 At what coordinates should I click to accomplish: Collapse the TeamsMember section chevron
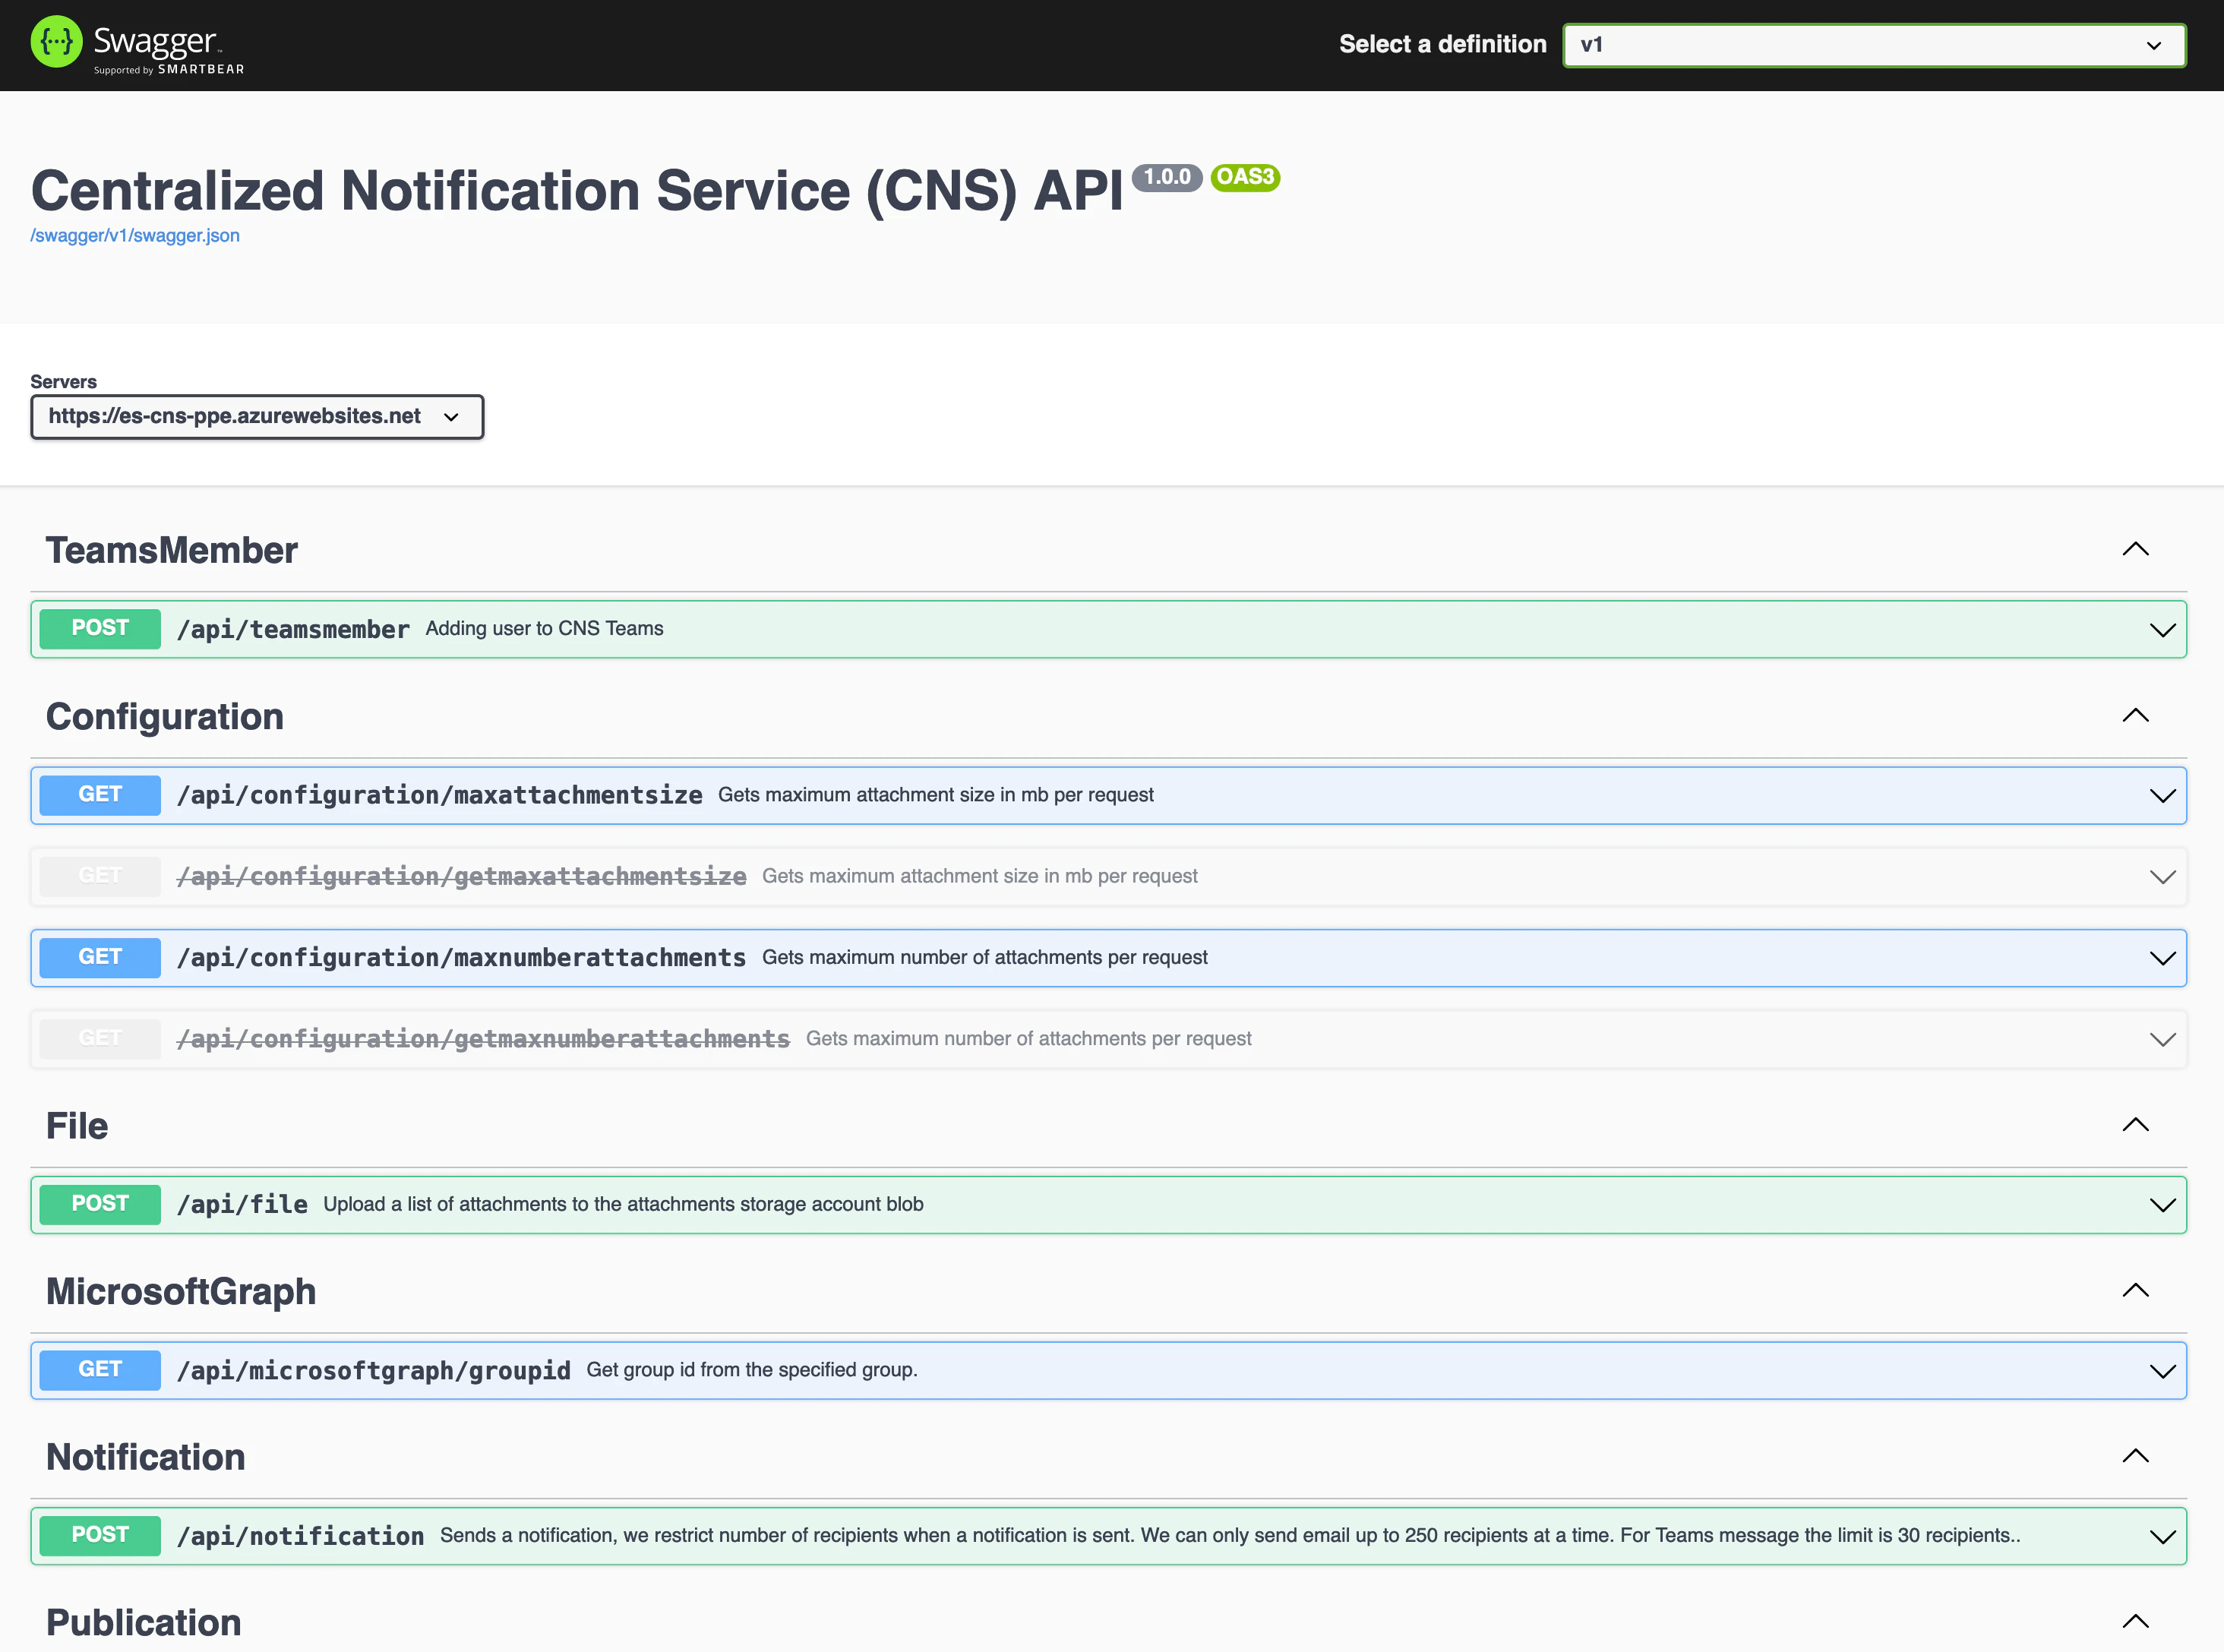(x=2135, y=549)
